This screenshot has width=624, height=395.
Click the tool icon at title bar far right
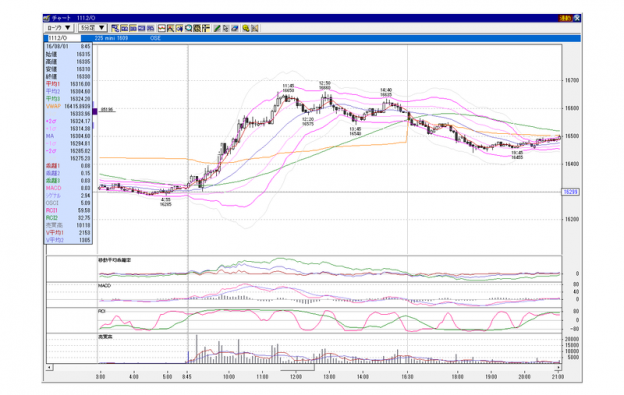(x=577, y=18)
